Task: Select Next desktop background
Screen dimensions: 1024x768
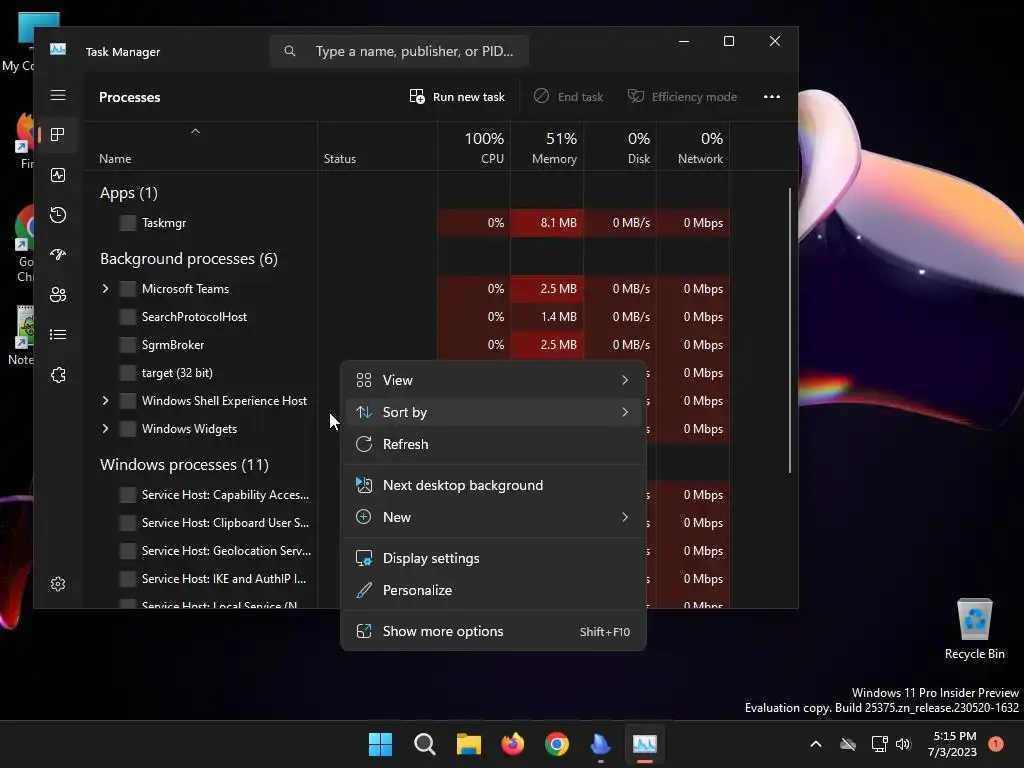Action: coord(493,485)
